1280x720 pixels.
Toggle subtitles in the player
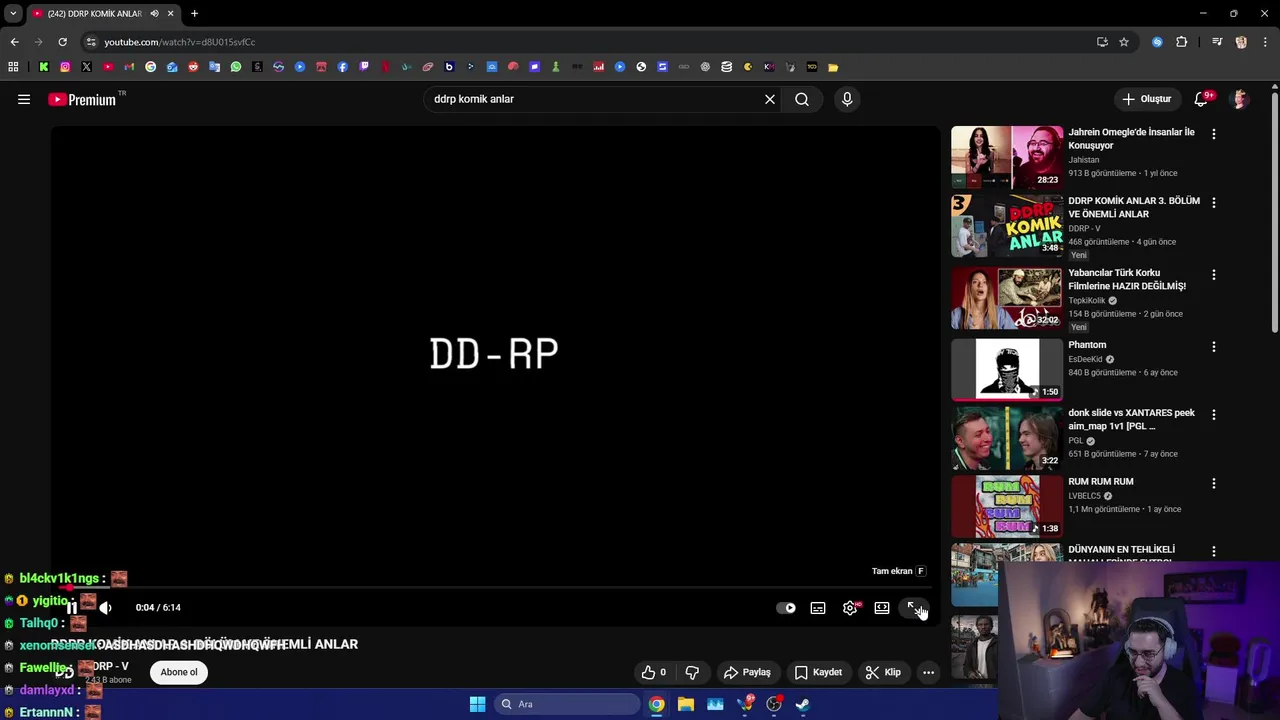pos(818,607)
